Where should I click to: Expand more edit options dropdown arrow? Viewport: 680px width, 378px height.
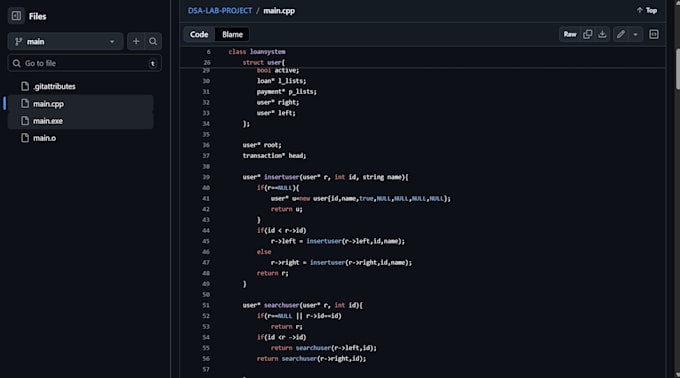(x=635, y=34)
